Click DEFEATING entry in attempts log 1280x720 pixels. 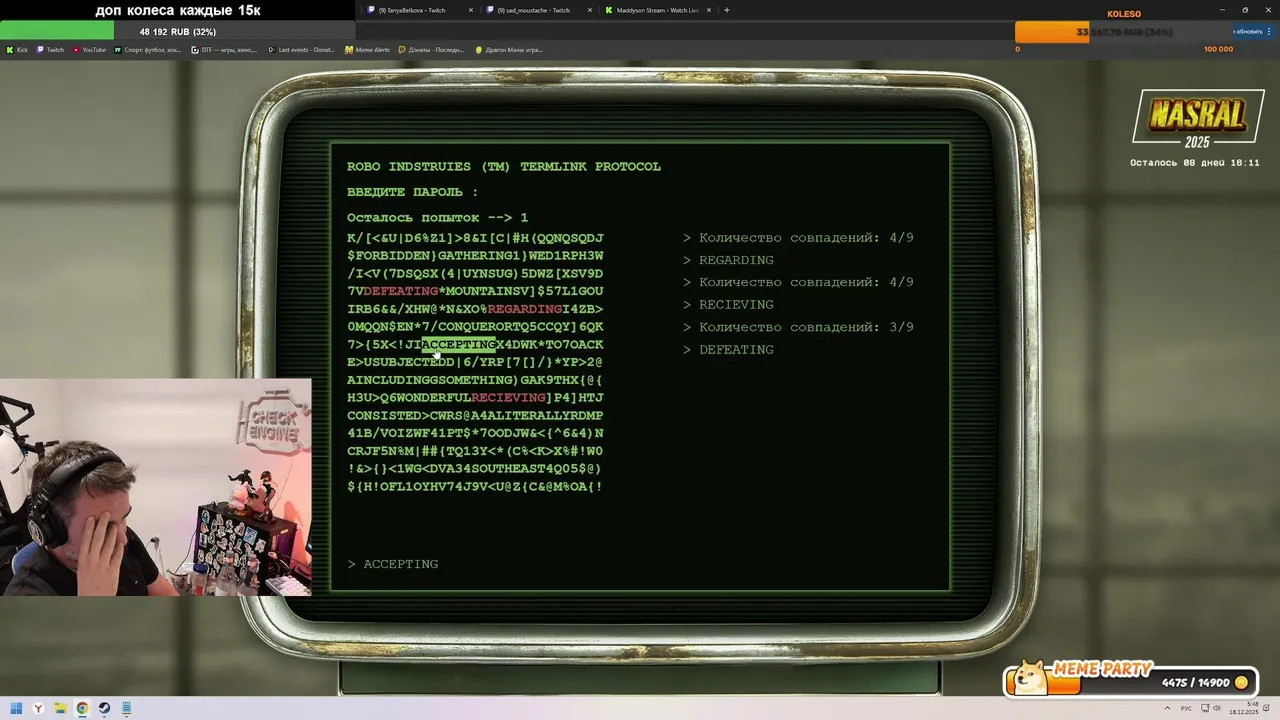[736, 349]
